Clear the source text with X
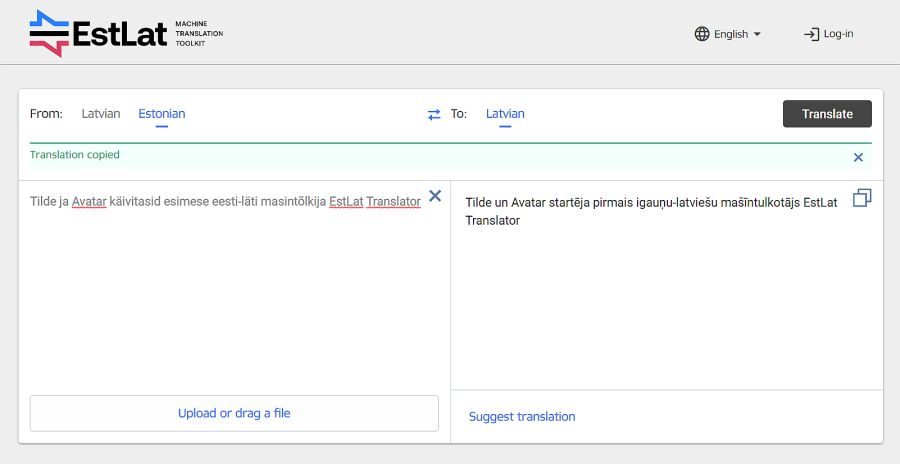The width and height of the screenshot is (900, 464). click(x=435, y=196)
